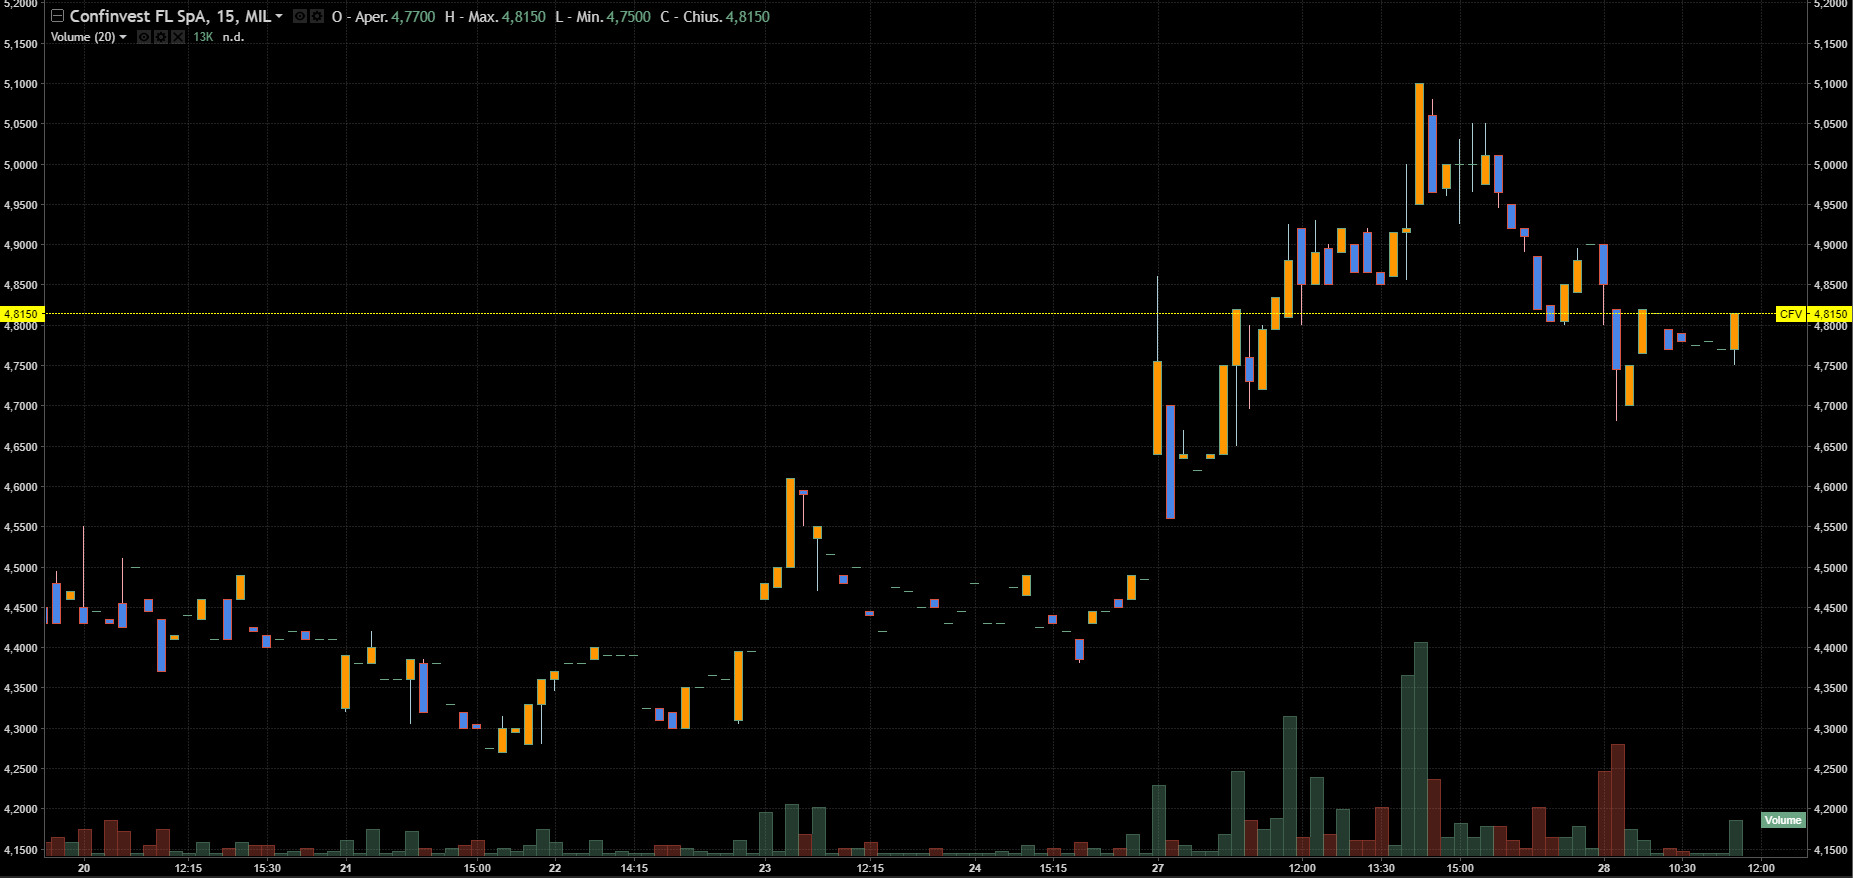Click the O - Aper. value 4,7700

pos(413,17)
